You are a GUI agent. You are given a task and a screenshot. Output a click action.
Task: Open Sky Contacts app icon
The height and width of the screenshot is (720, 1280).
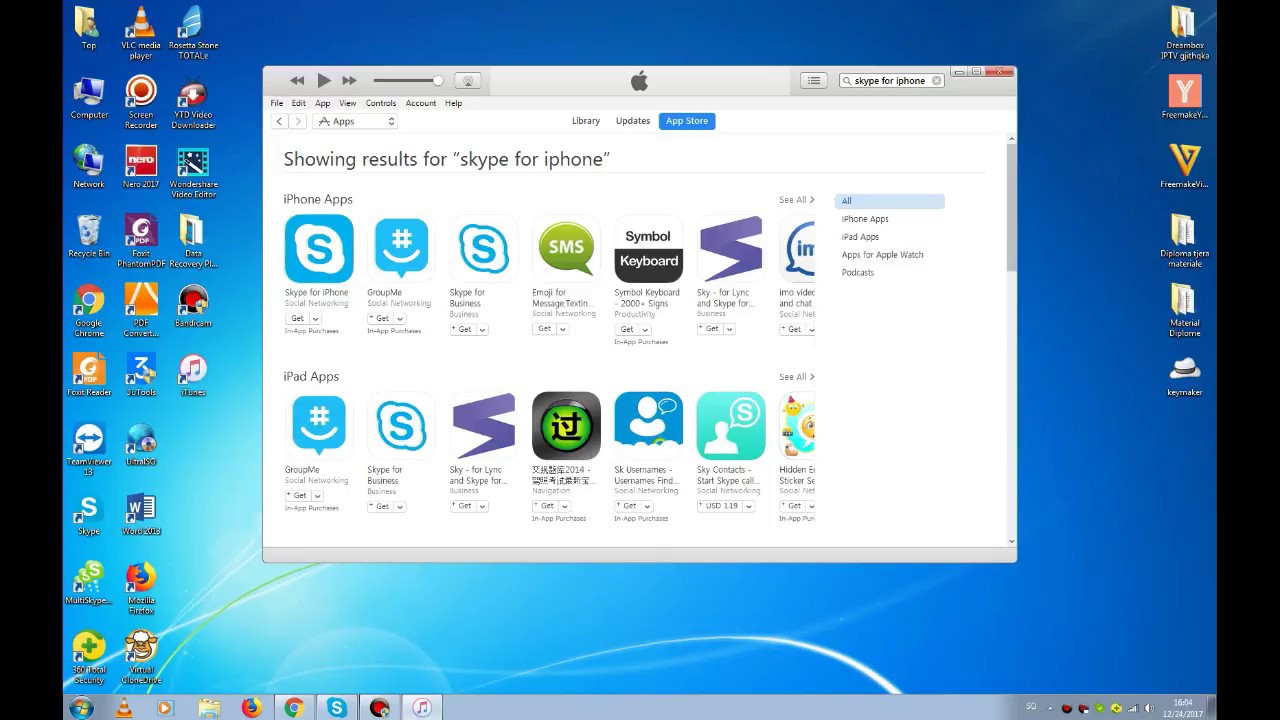730,426
